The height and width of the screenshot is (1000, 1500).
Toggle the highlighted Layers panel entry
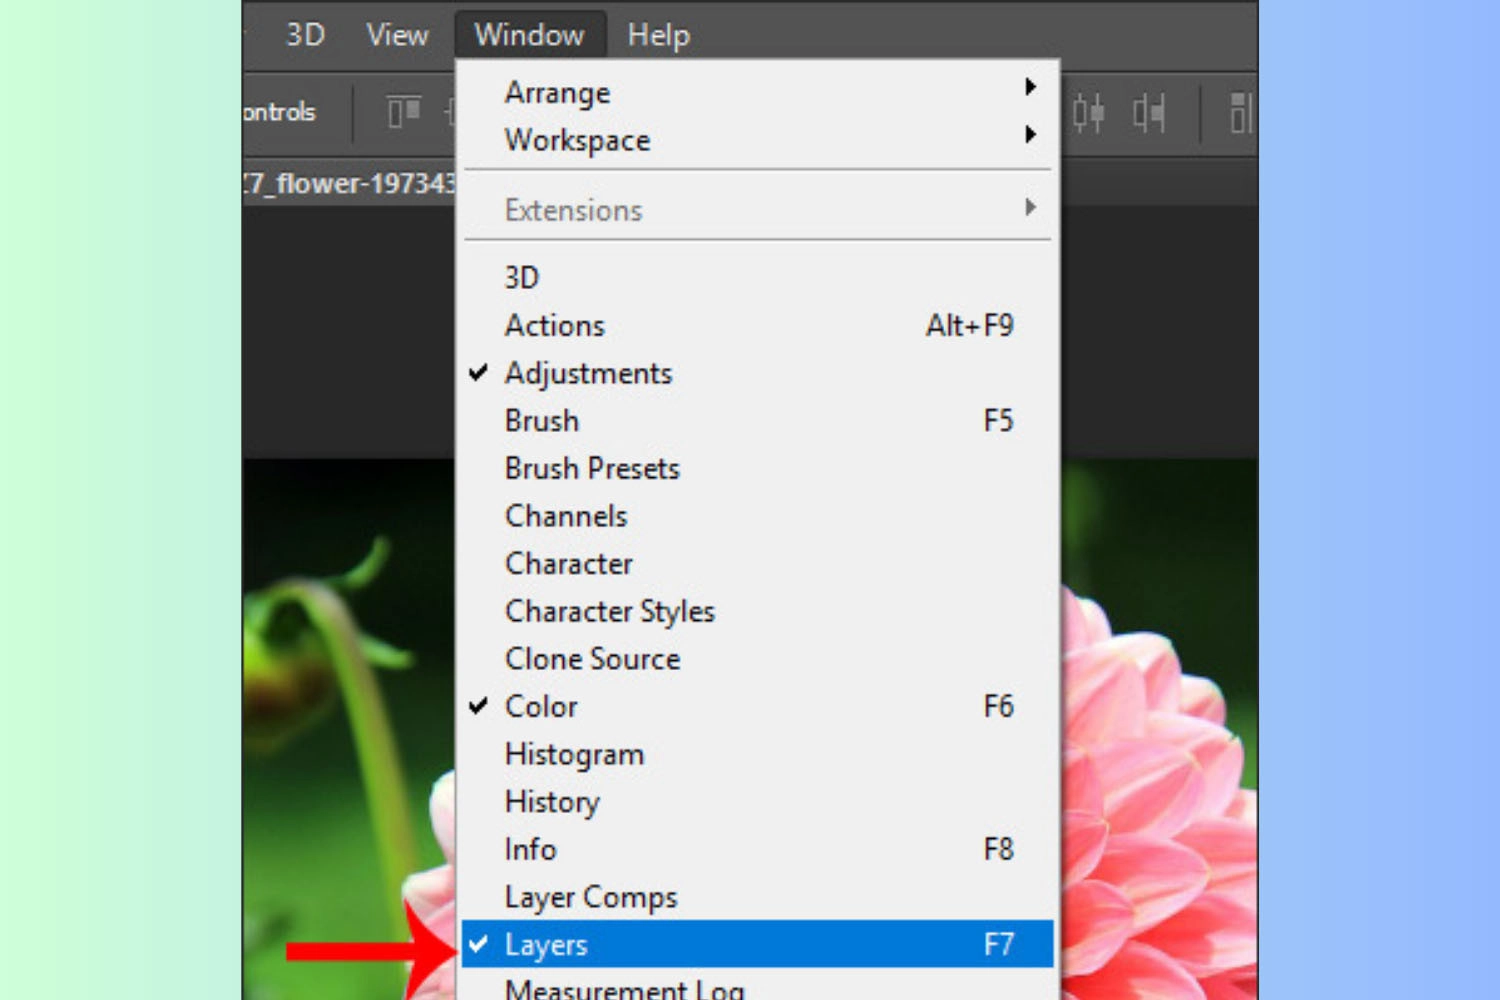click(757, 944)
